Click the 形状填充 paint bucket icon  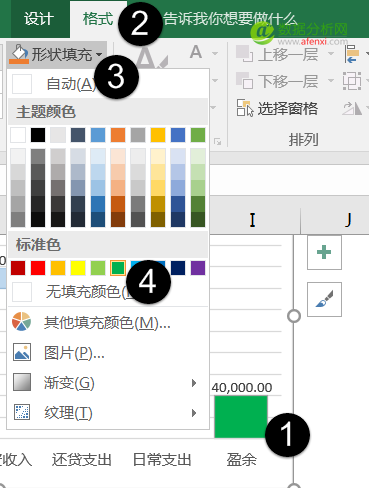[19, 53]
